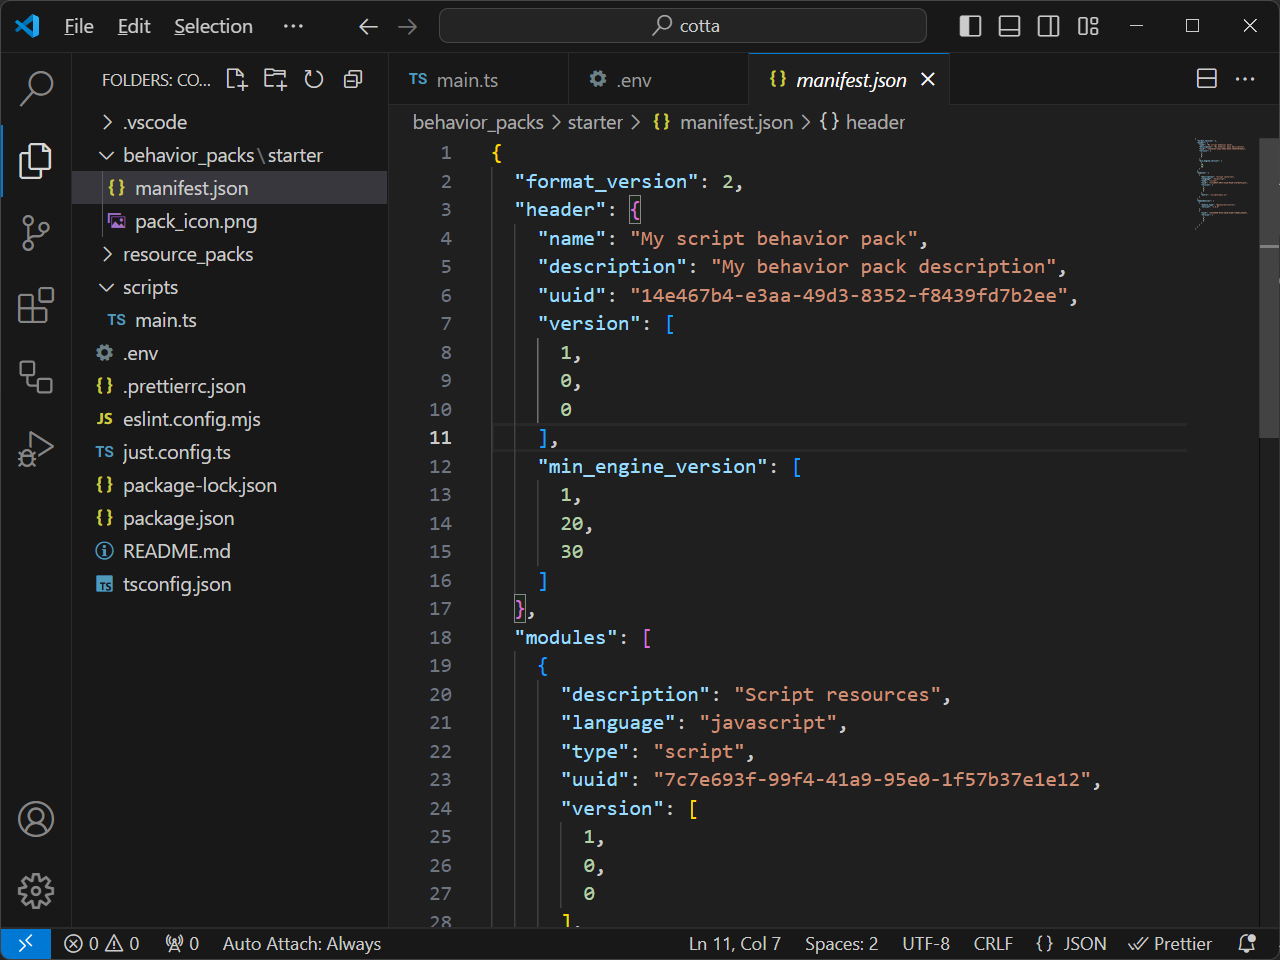Switch to the main.ts tab

(478, 79)
